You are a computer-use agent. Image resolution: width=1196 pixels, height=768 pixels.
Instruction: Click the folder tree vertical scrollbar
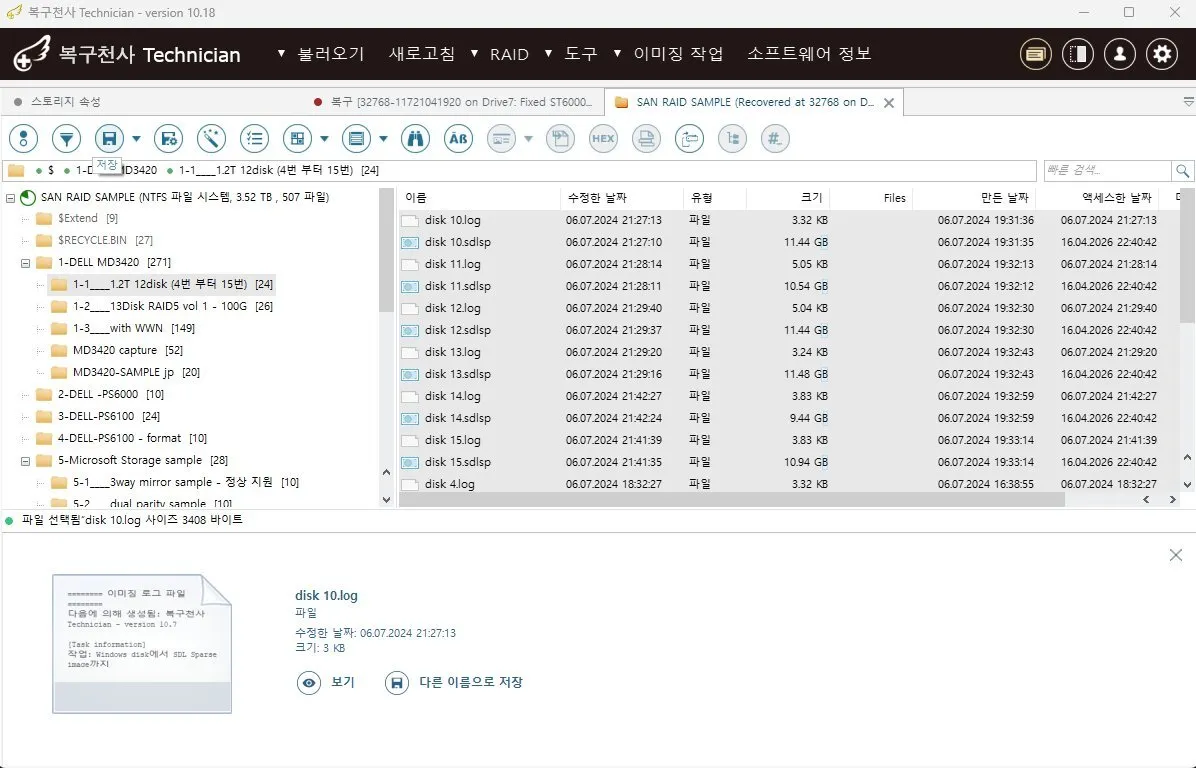[386, 250]
